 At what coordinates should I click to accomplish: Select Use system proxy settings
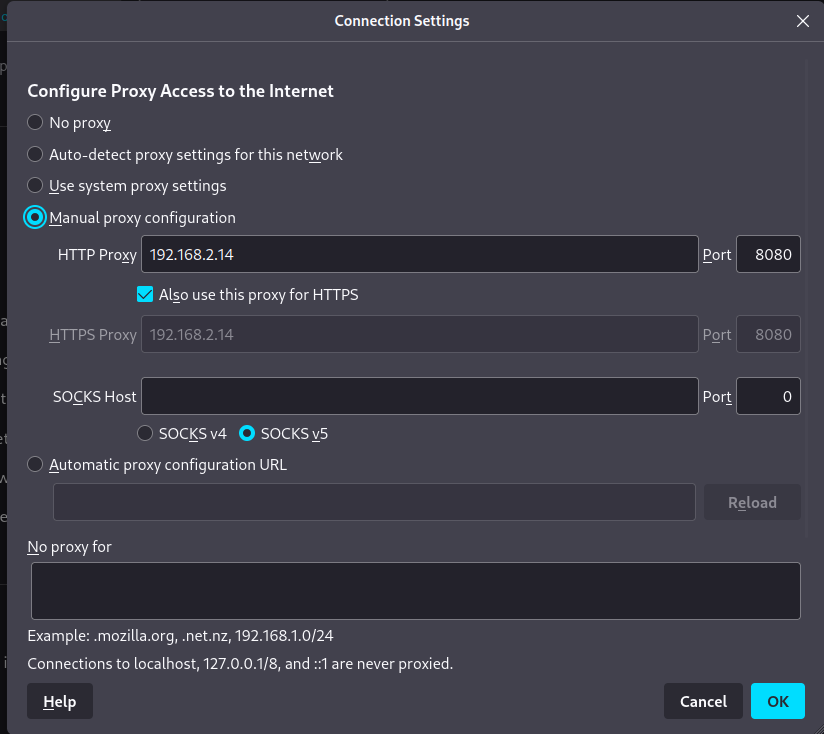pyautogui.click(x=35, y=185)
